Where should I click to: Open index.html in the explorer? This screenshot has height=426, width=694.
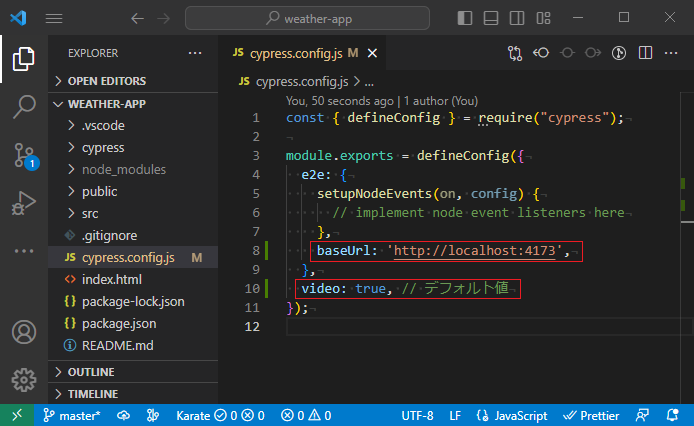[133, 279]
